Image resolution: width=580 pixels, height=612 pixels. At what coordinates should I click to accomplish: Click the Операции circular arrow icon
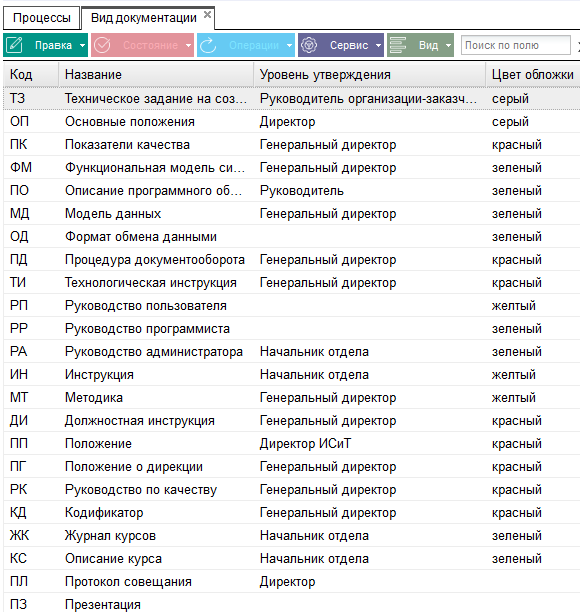[208, 45]
